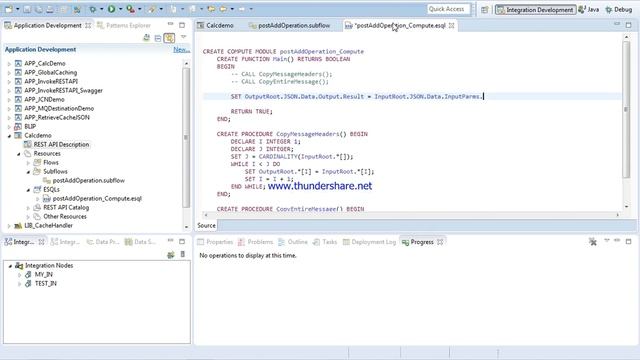This screenshot has height=360, width=640.
Task: Switch to Integration Development perspective
Action: (535, 9)
